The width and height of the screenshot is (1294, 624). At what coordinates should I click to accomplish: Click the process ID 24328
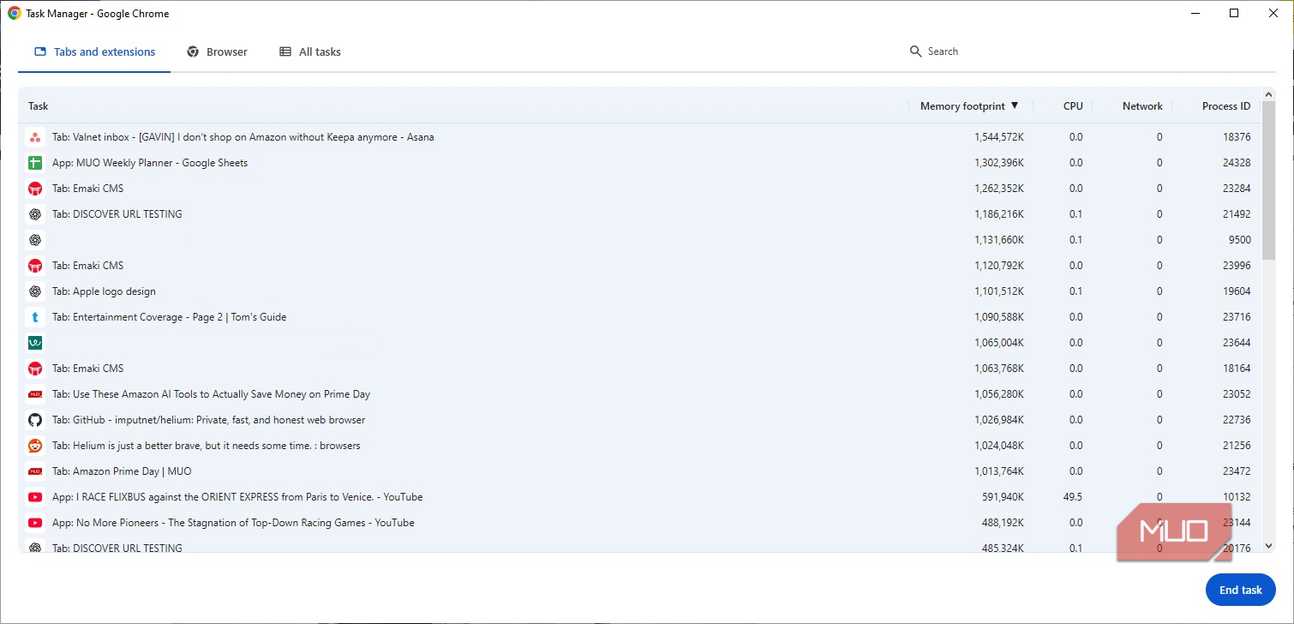(x=1236, y=163)
